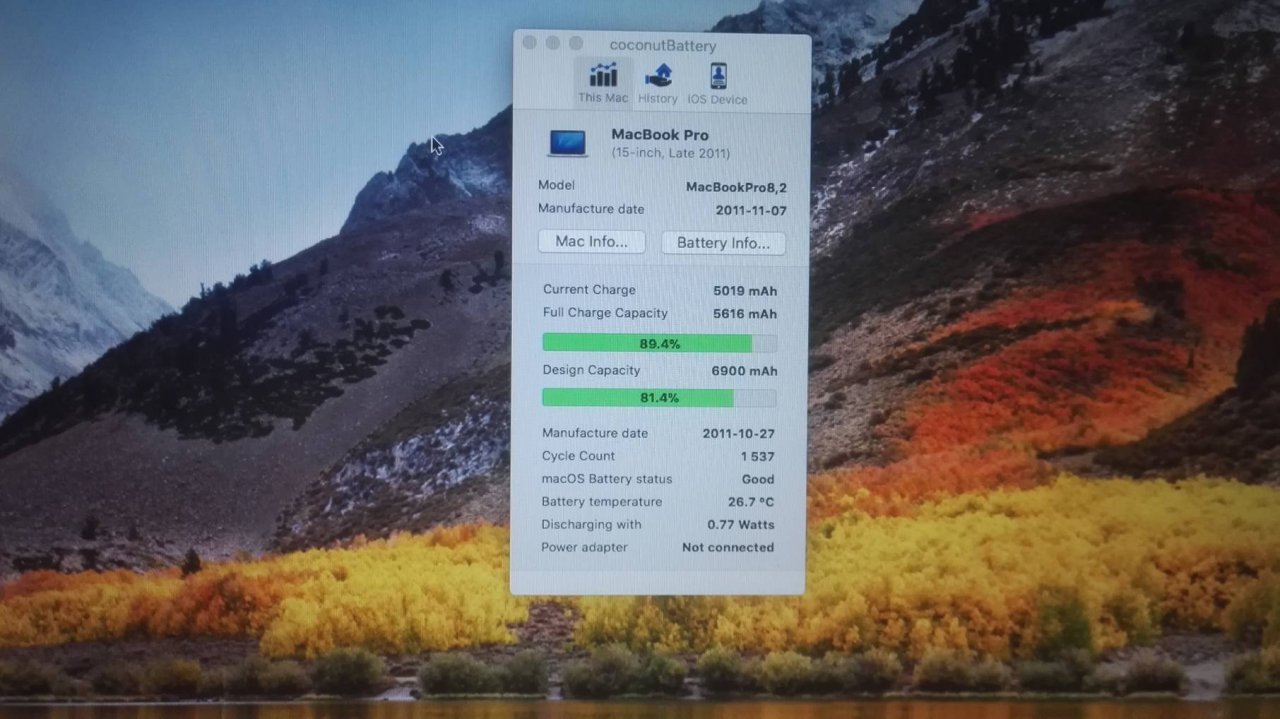Select the Good status value
This screenshot has height=719, width=1280.
click(x=758, y=480)
